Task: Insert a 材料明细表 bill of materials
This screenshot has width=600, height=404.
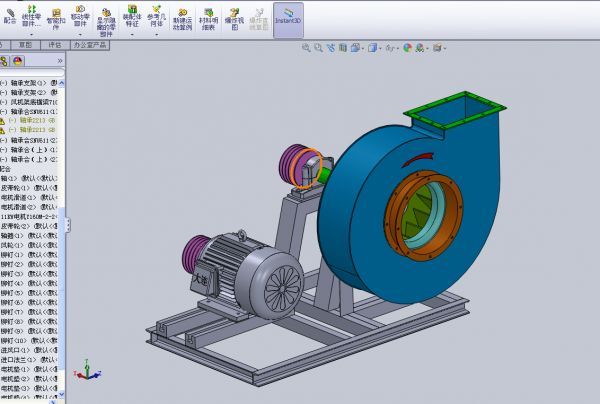Action: (x=209, y=20)
